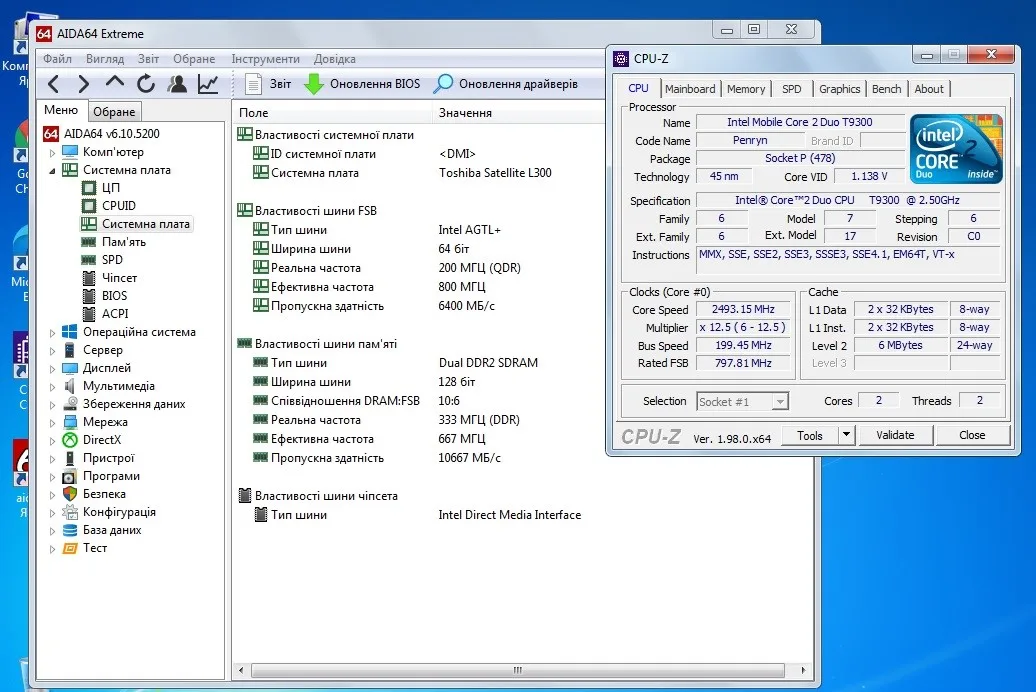Open the Інструменти menu
Viewport: 1036px width, 692px height.
click(265, 59)
